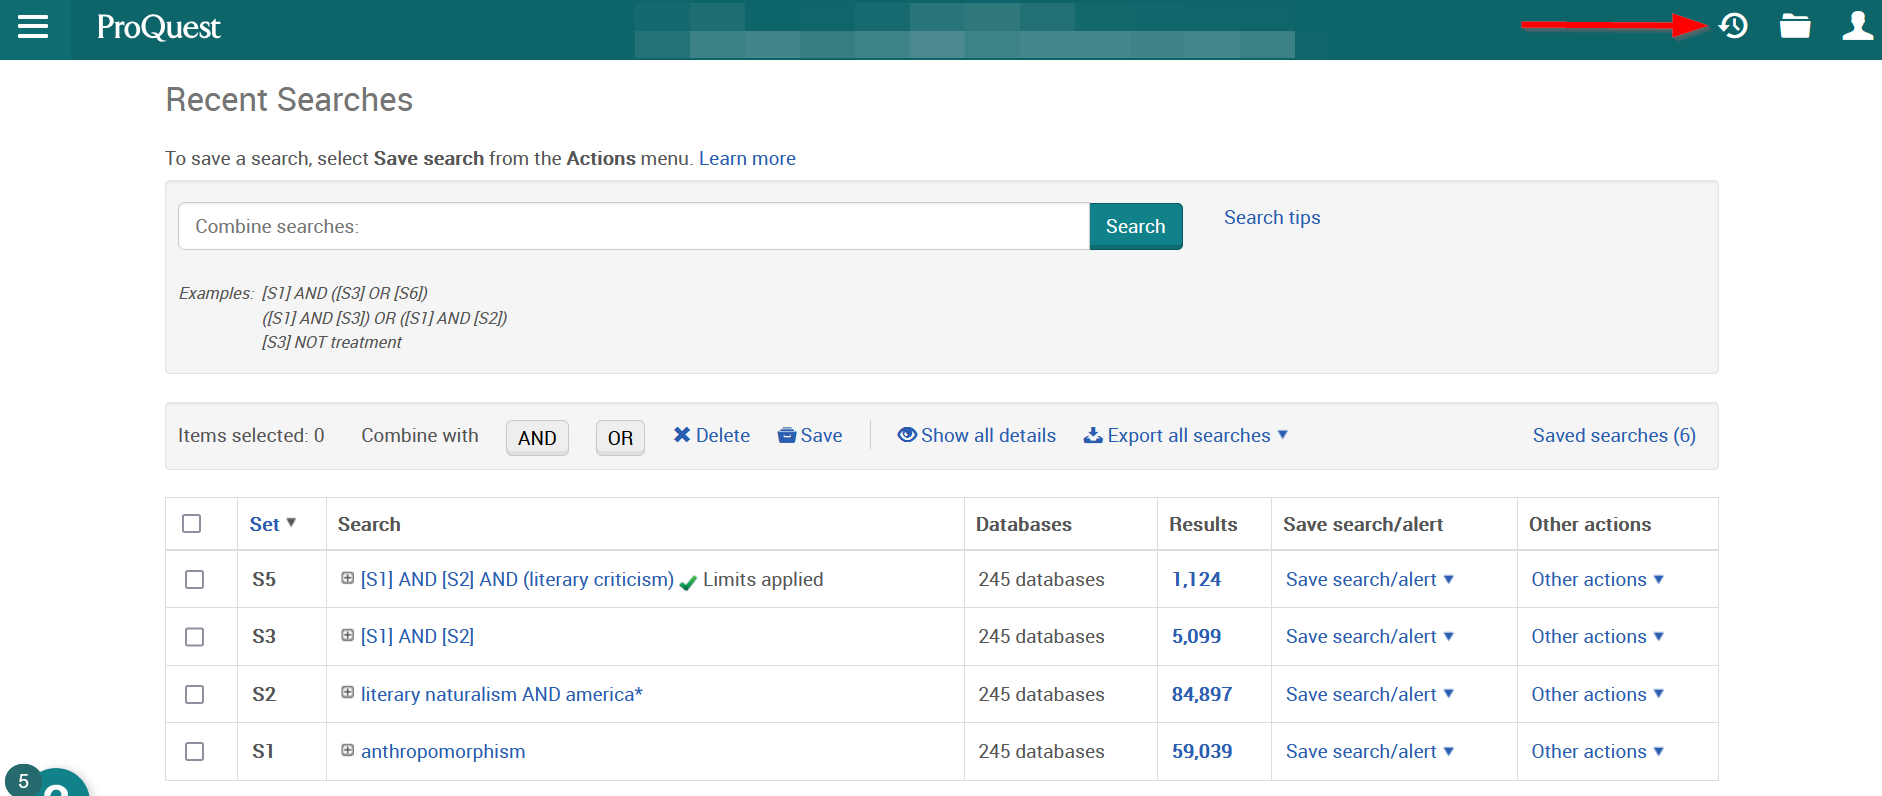Screen dimensions: 1882x796
Task: Open the literary naturalism AND america* search
Action: 502,694
